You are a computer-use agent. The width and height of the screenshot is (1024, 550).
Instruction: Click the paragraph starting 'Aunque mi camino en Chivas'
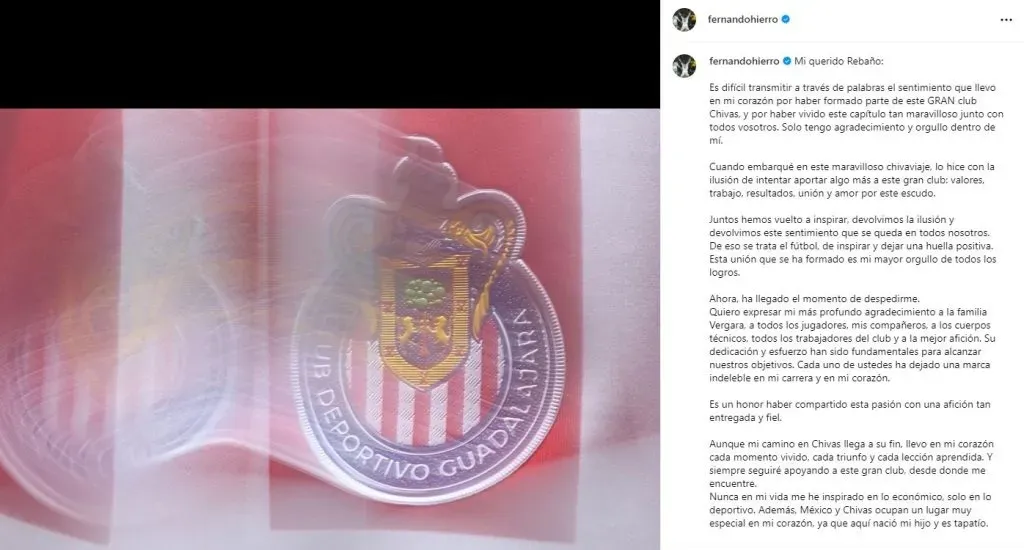pyautogui.click(x=852, y=464)
